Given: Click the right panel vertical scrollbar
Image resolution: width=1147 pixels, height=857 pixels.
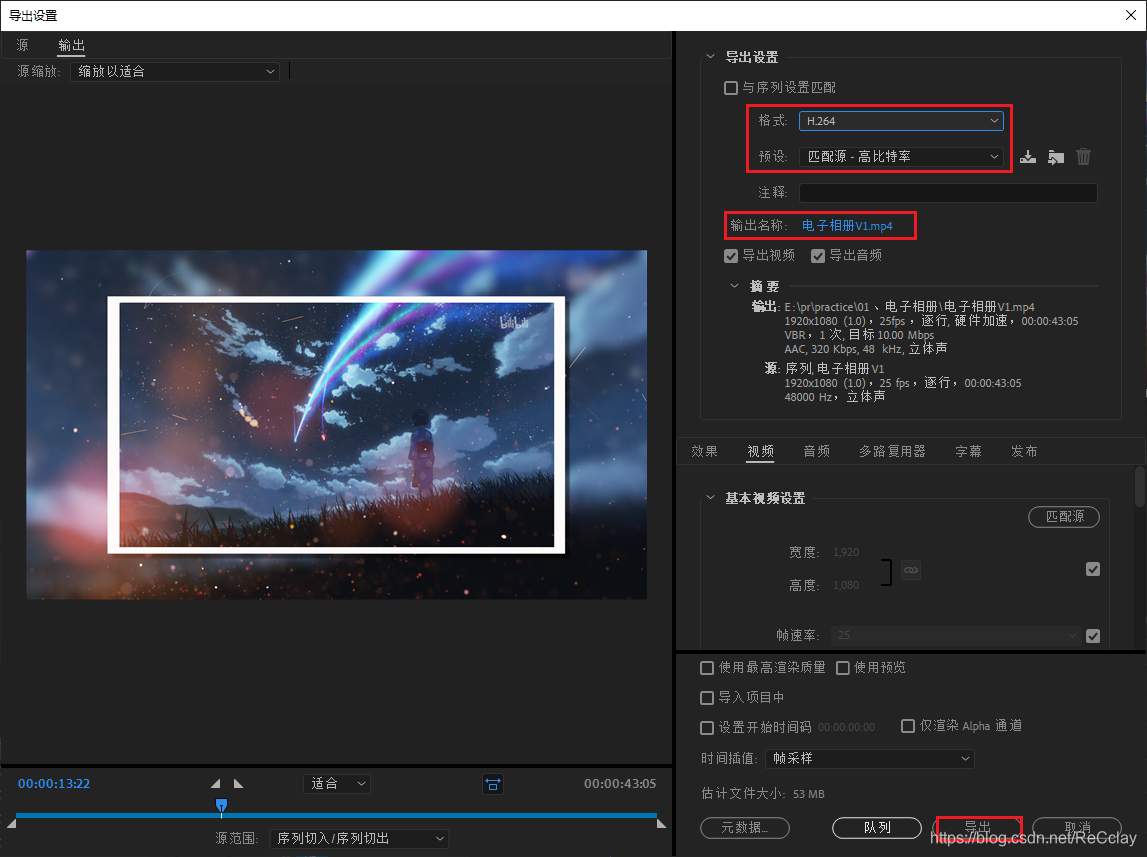Looking at the screenshot, I should pos(1140,486).
